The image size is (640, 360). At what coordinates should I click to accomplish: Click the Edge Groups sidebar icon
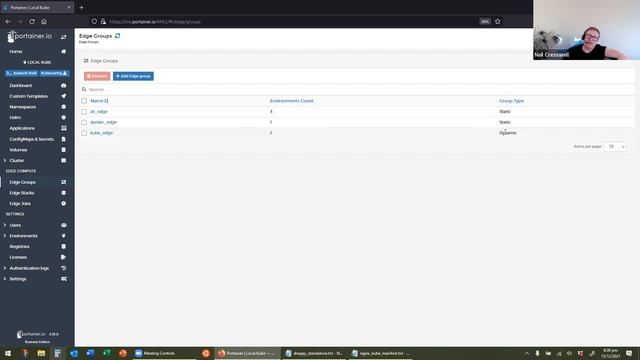(64, 182)
